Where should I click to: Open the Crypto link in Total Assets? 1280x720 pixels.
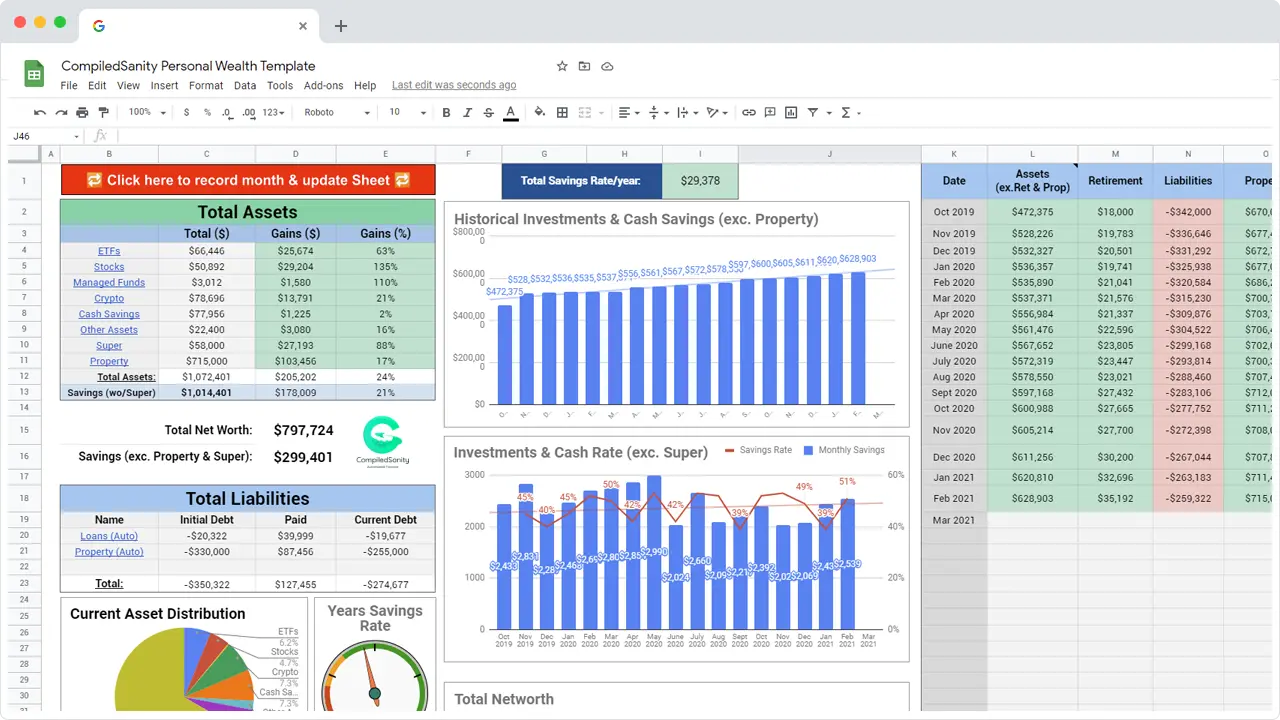pos(109,299)
